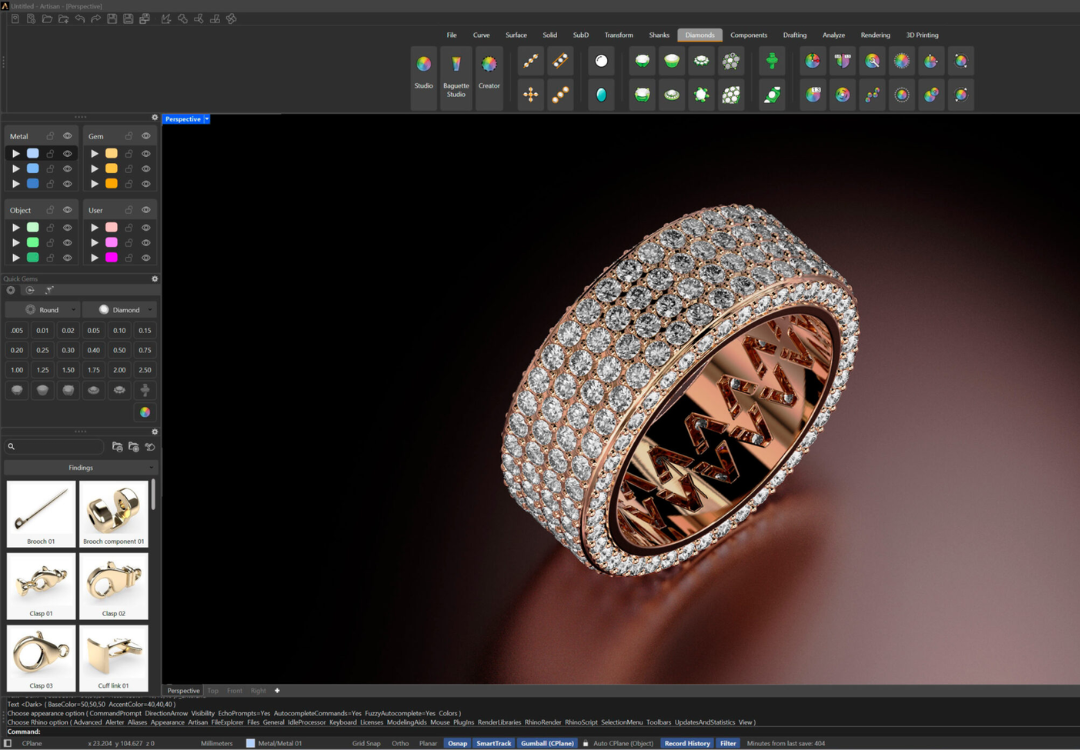The image size is (1080, 750).
Task: Open layer panel settings gear
Action: tap(155, 117)
